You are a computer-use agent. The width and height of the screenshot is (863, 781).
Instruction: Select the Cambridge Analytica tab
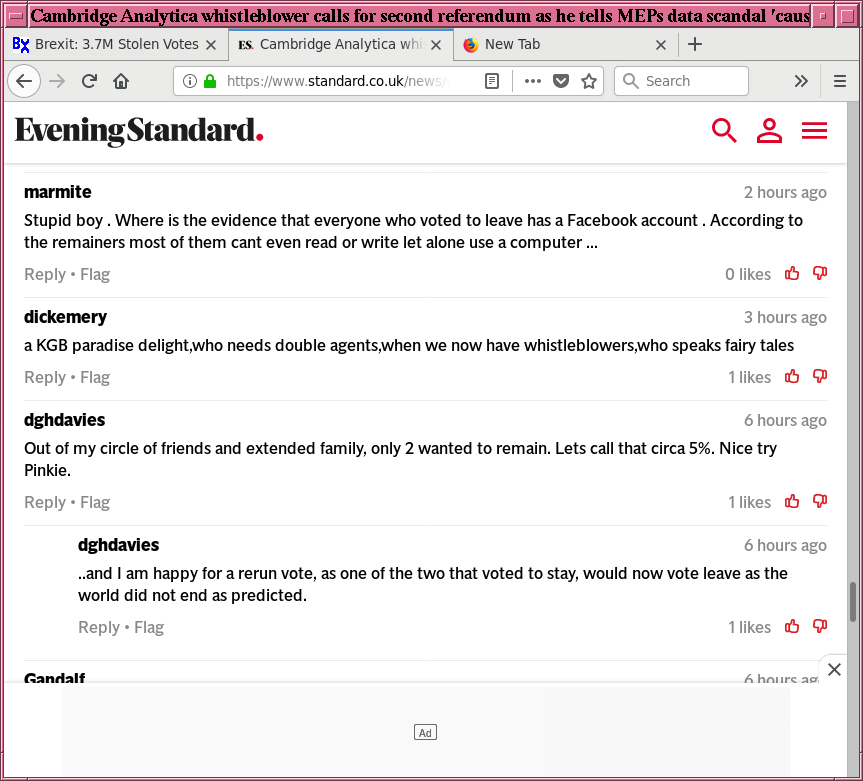click(341, 45)
